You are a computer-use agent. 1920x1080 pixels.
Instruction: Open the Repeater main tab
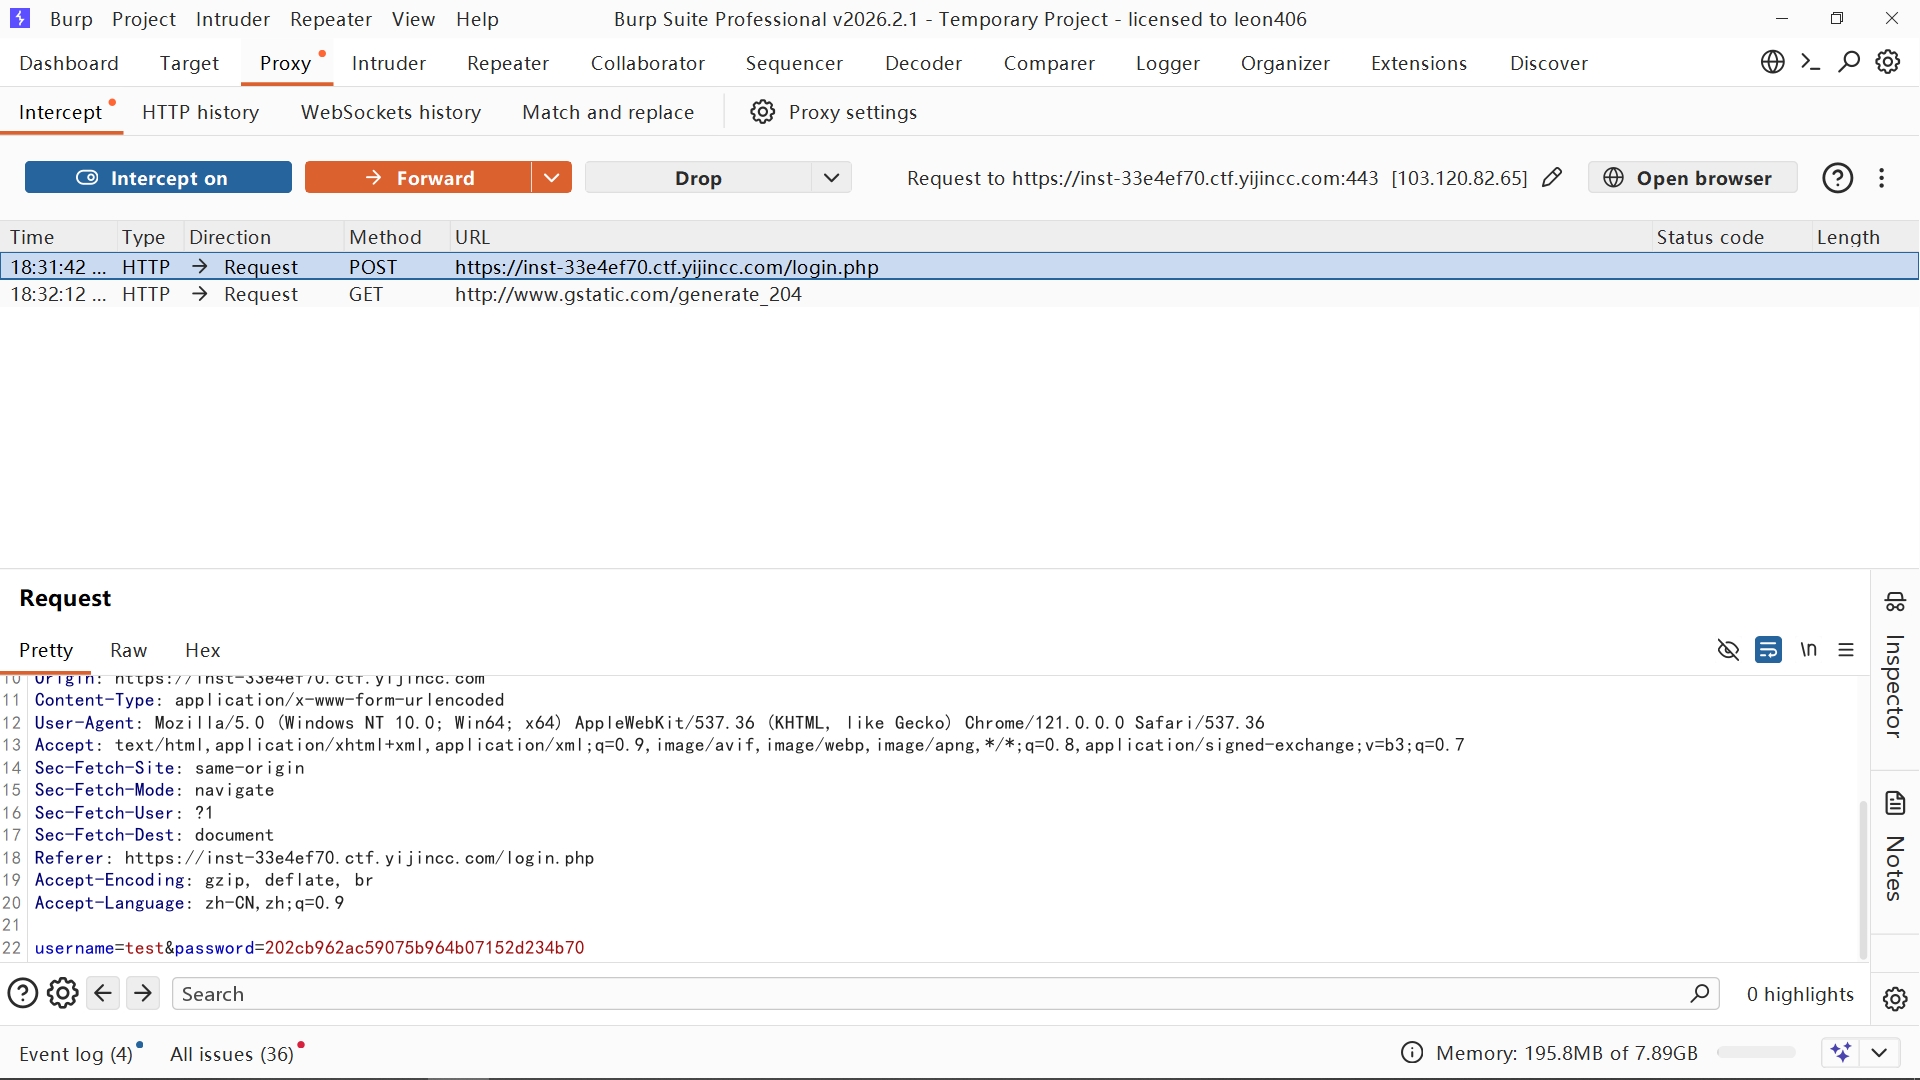(508, 63)
